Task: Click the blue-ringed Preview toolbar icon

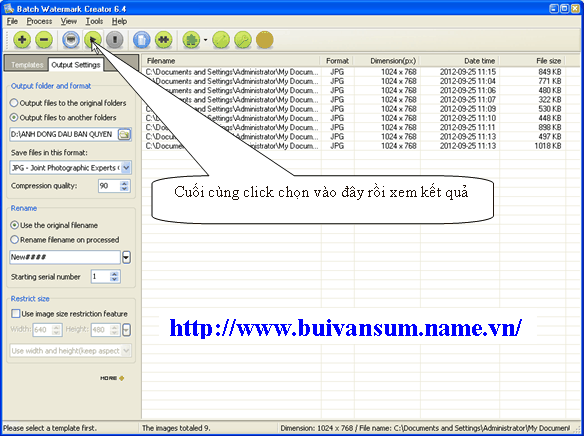Action: 71,40
